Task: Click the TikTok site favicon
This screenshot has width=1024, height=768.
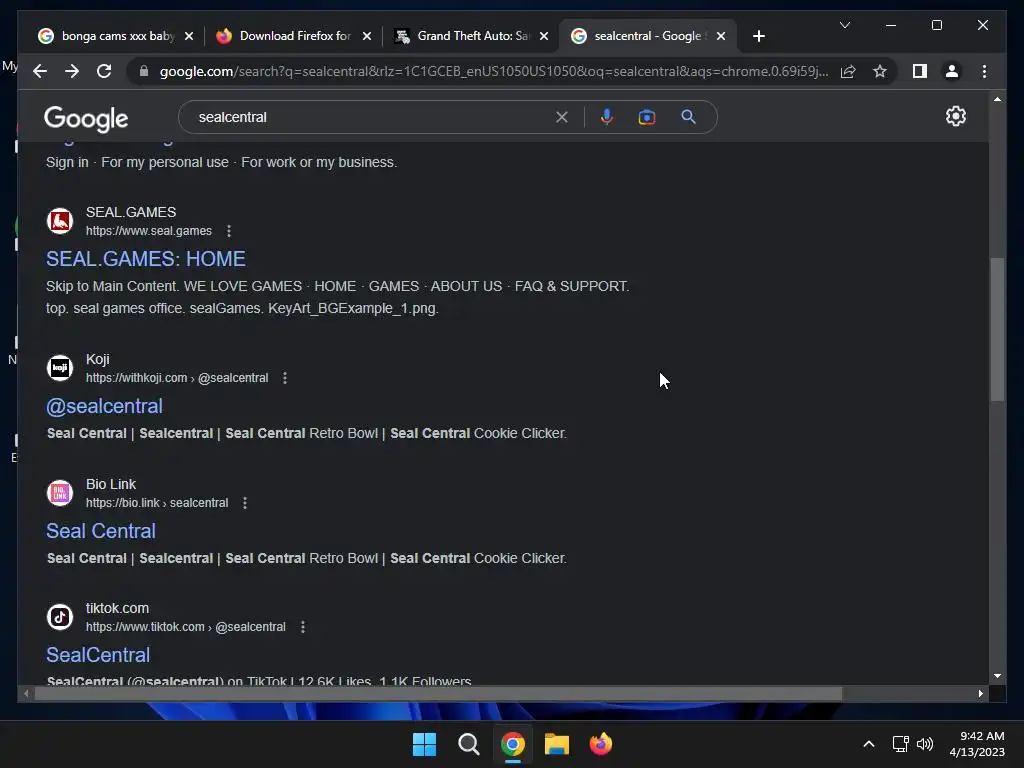Action: tap(60, 617)
